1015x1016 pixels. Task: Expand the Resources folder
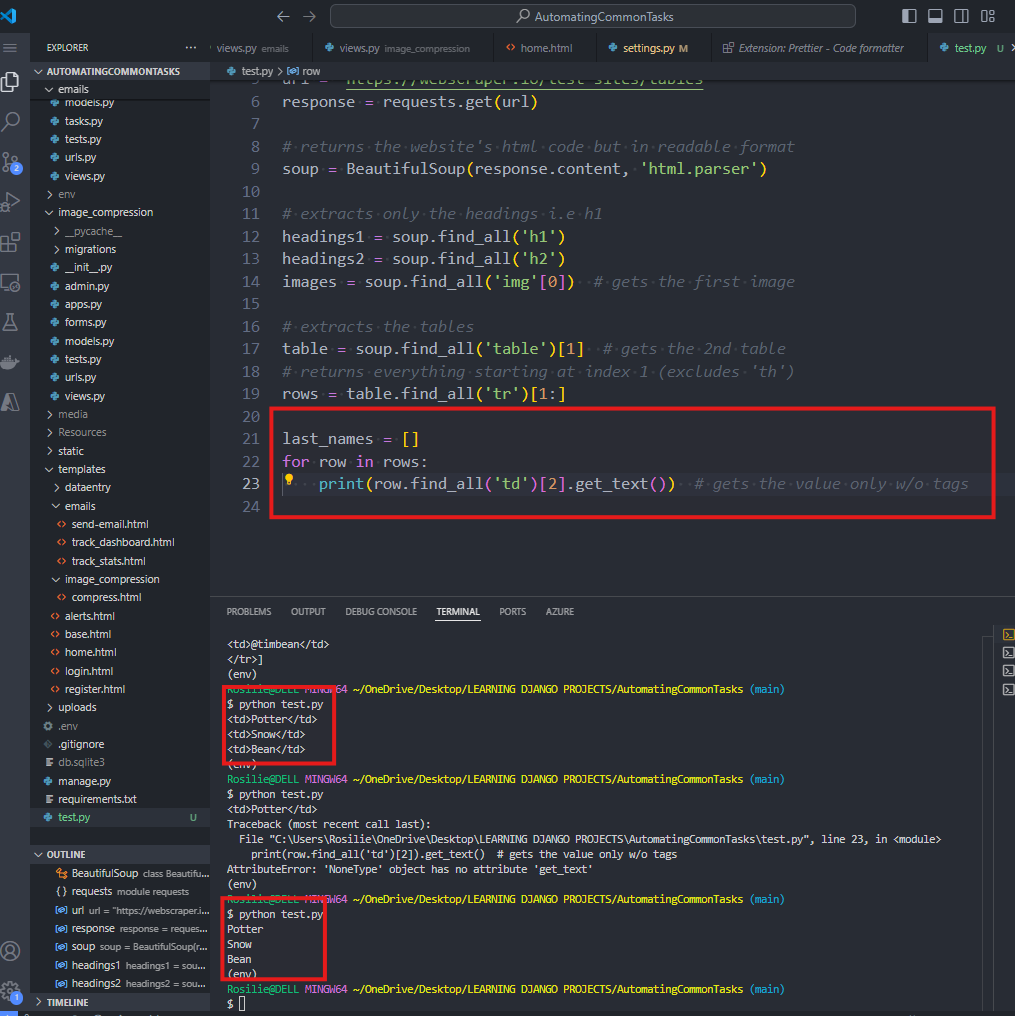tap(121, 432)
